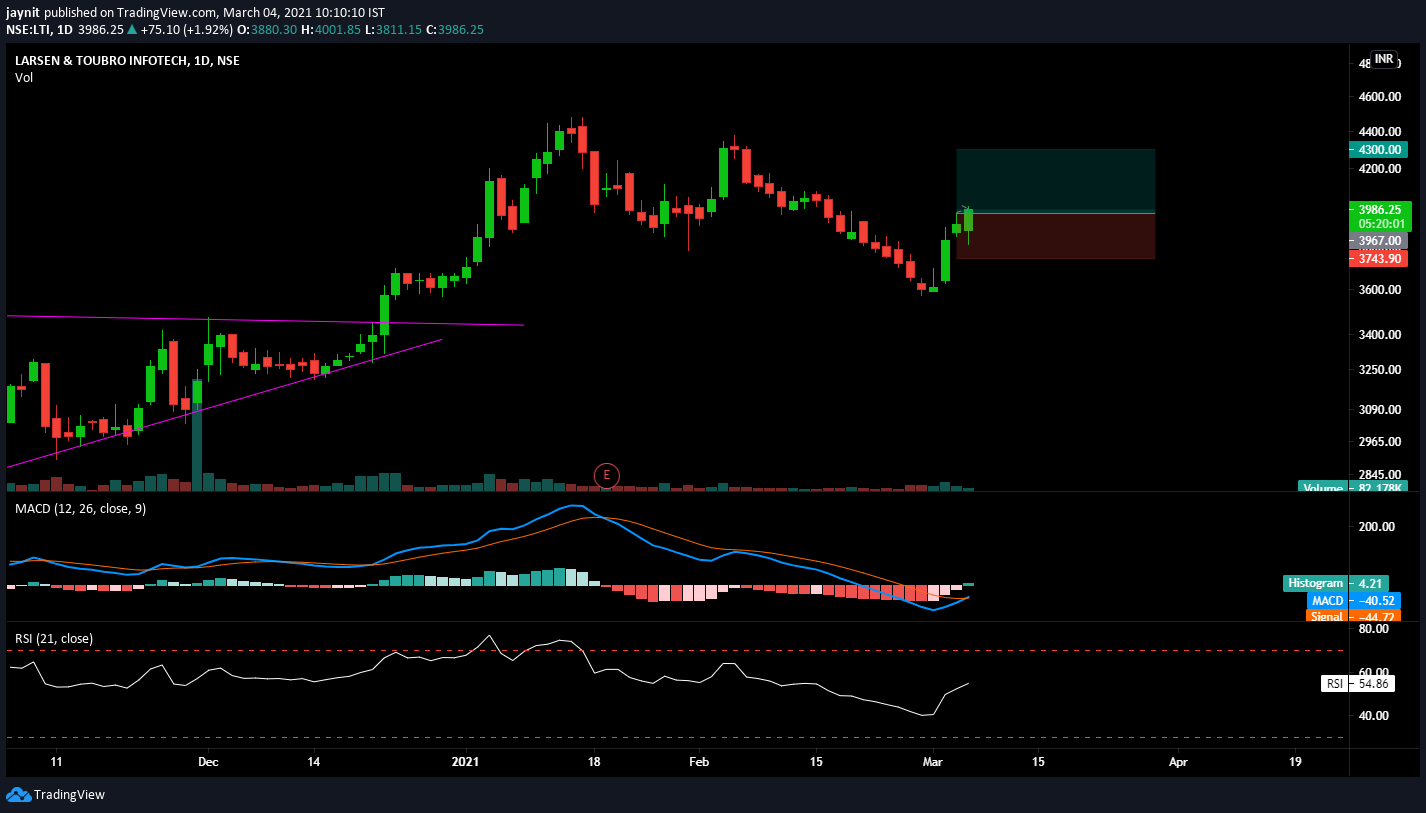Click the Feb label on time axis

[699, 762]
